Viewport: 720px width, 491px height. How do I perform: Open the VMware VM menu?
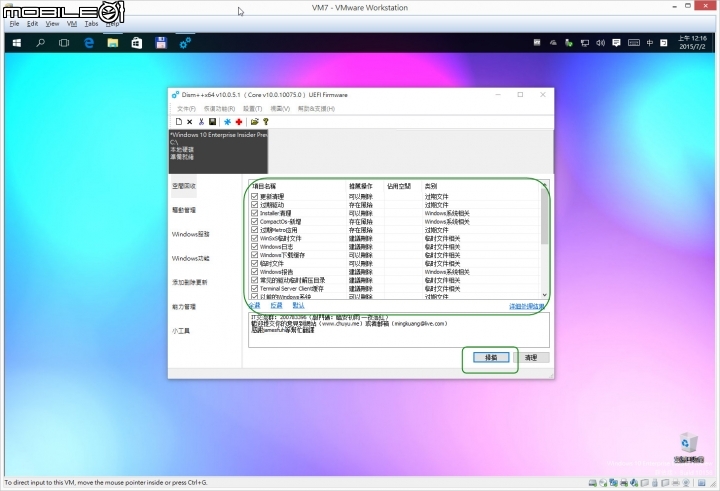pyautogui.click(x=72, y=24)
